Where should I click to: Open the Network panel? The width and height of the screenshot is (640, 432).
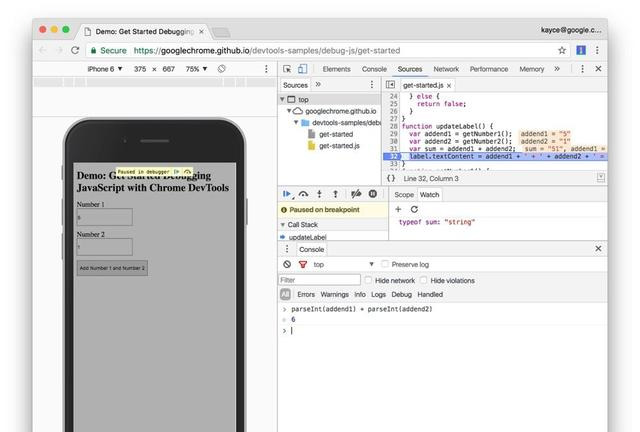click(x=446, y=69)
